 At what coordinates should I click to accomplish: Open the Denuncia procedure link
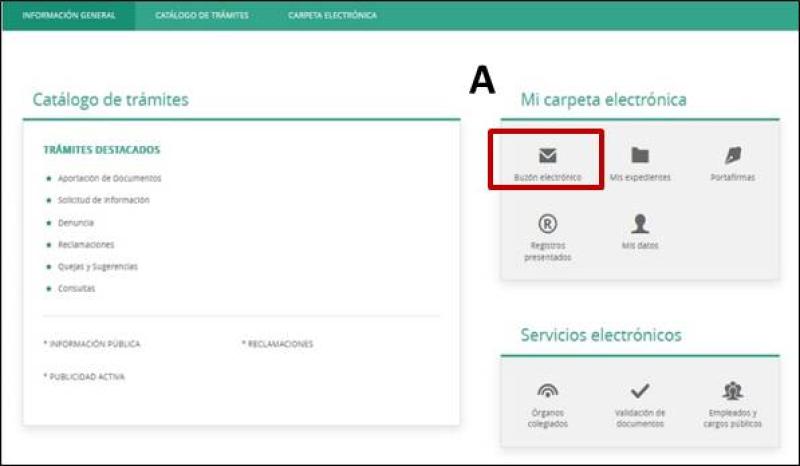[x=76, y=222]
